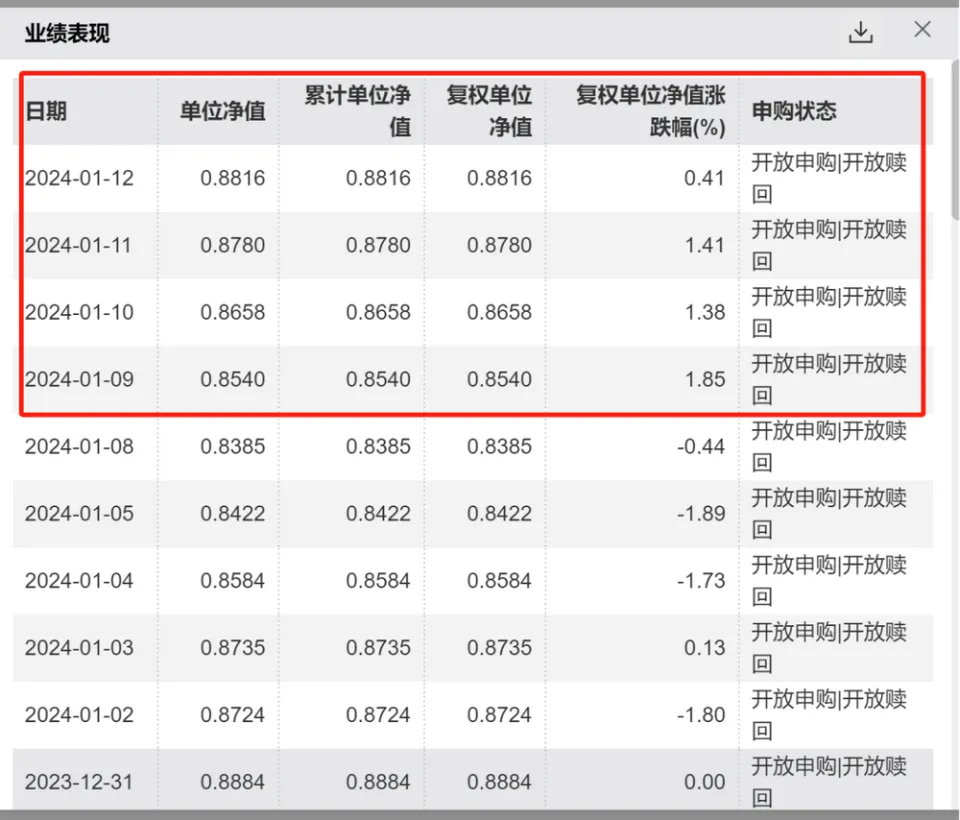Click the -1.80 change value for 2024-01-02
The width and height of the screenshot is (960, 820).
(700, 715)
